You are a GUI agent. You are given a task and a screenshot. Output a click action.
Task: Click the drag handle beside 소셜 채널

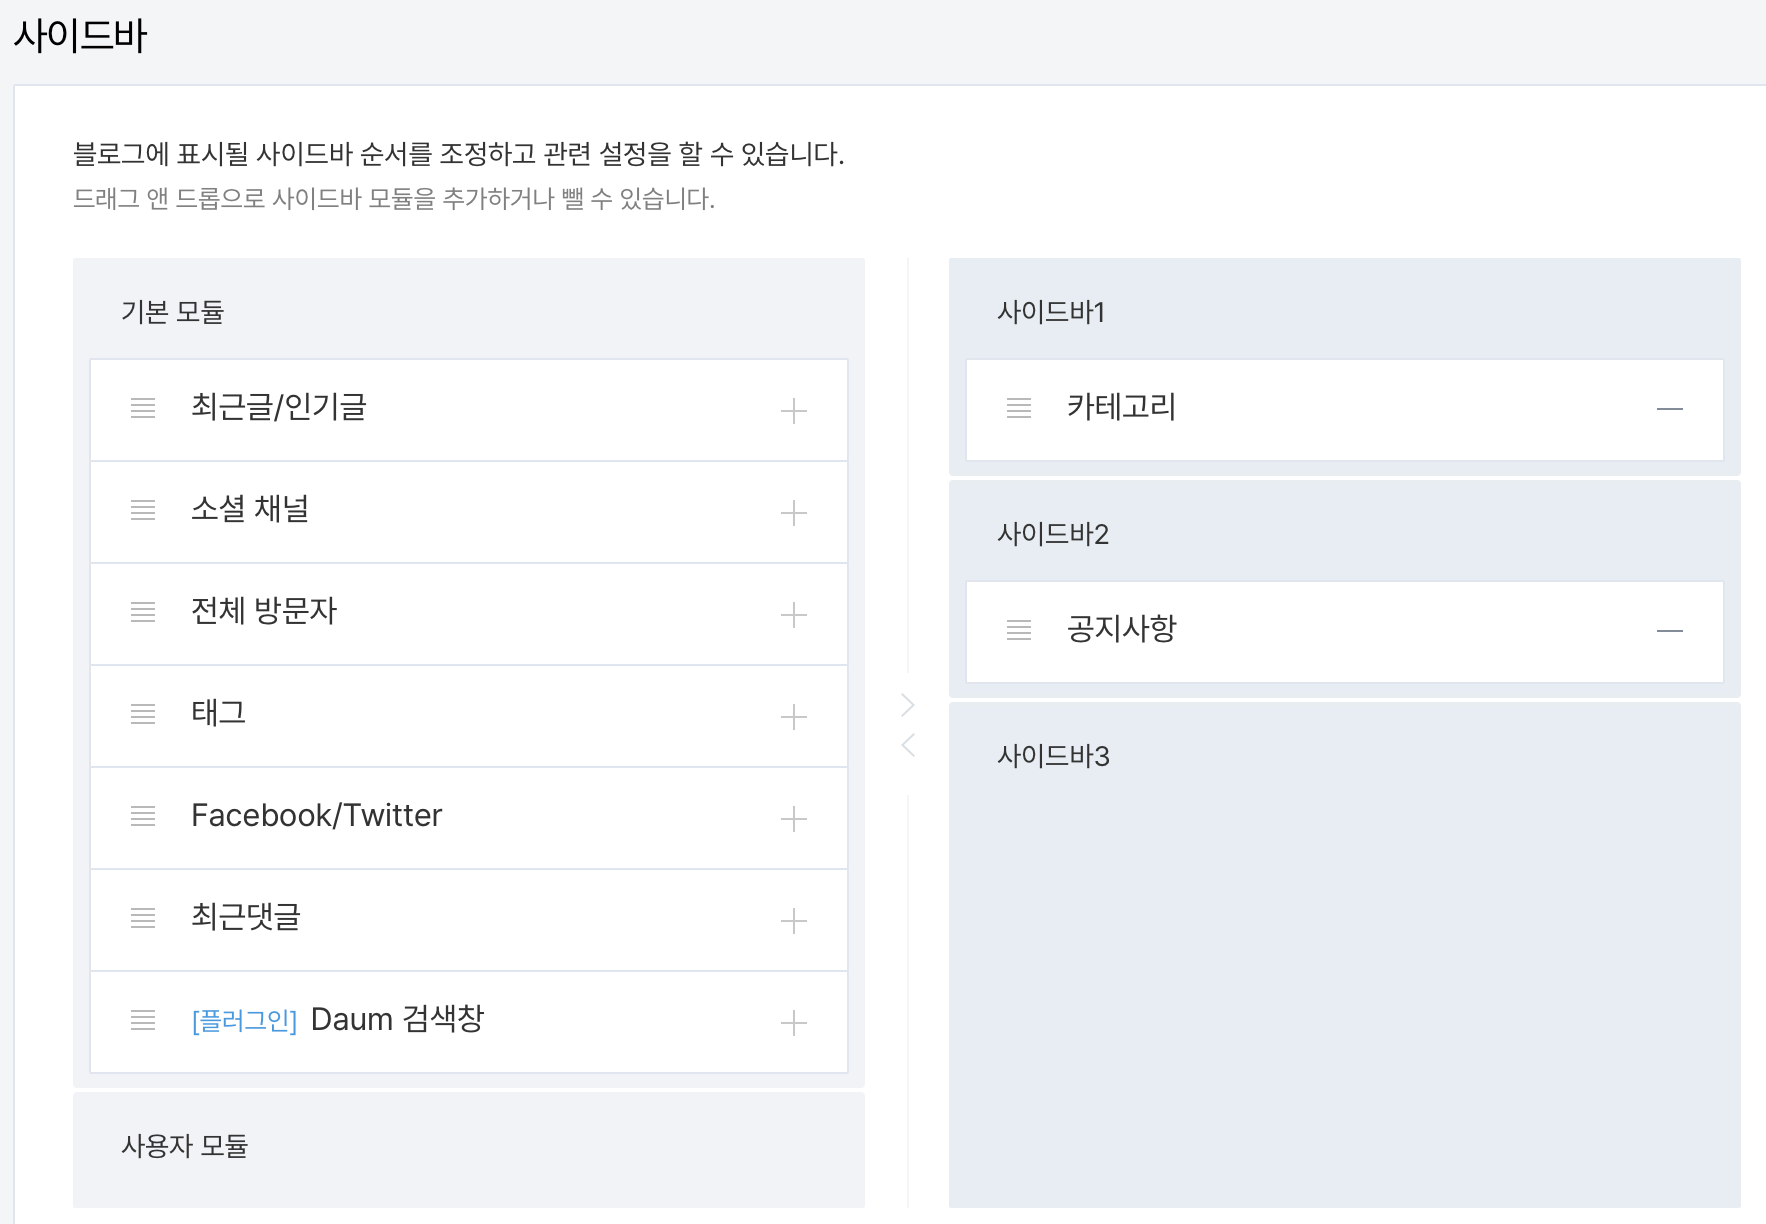(x=143, y=511)
